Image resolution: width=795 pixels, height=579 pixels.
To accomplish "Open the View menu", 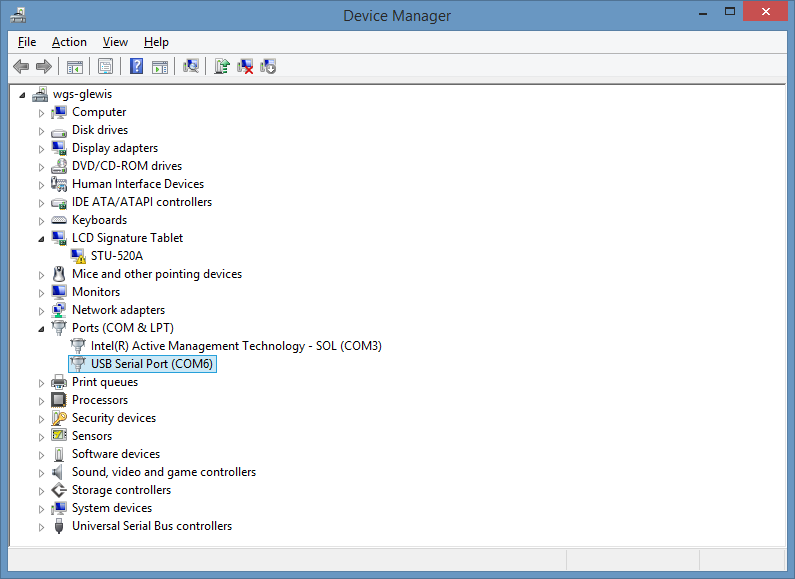I will pyautogui.click(x=115, y=42).
